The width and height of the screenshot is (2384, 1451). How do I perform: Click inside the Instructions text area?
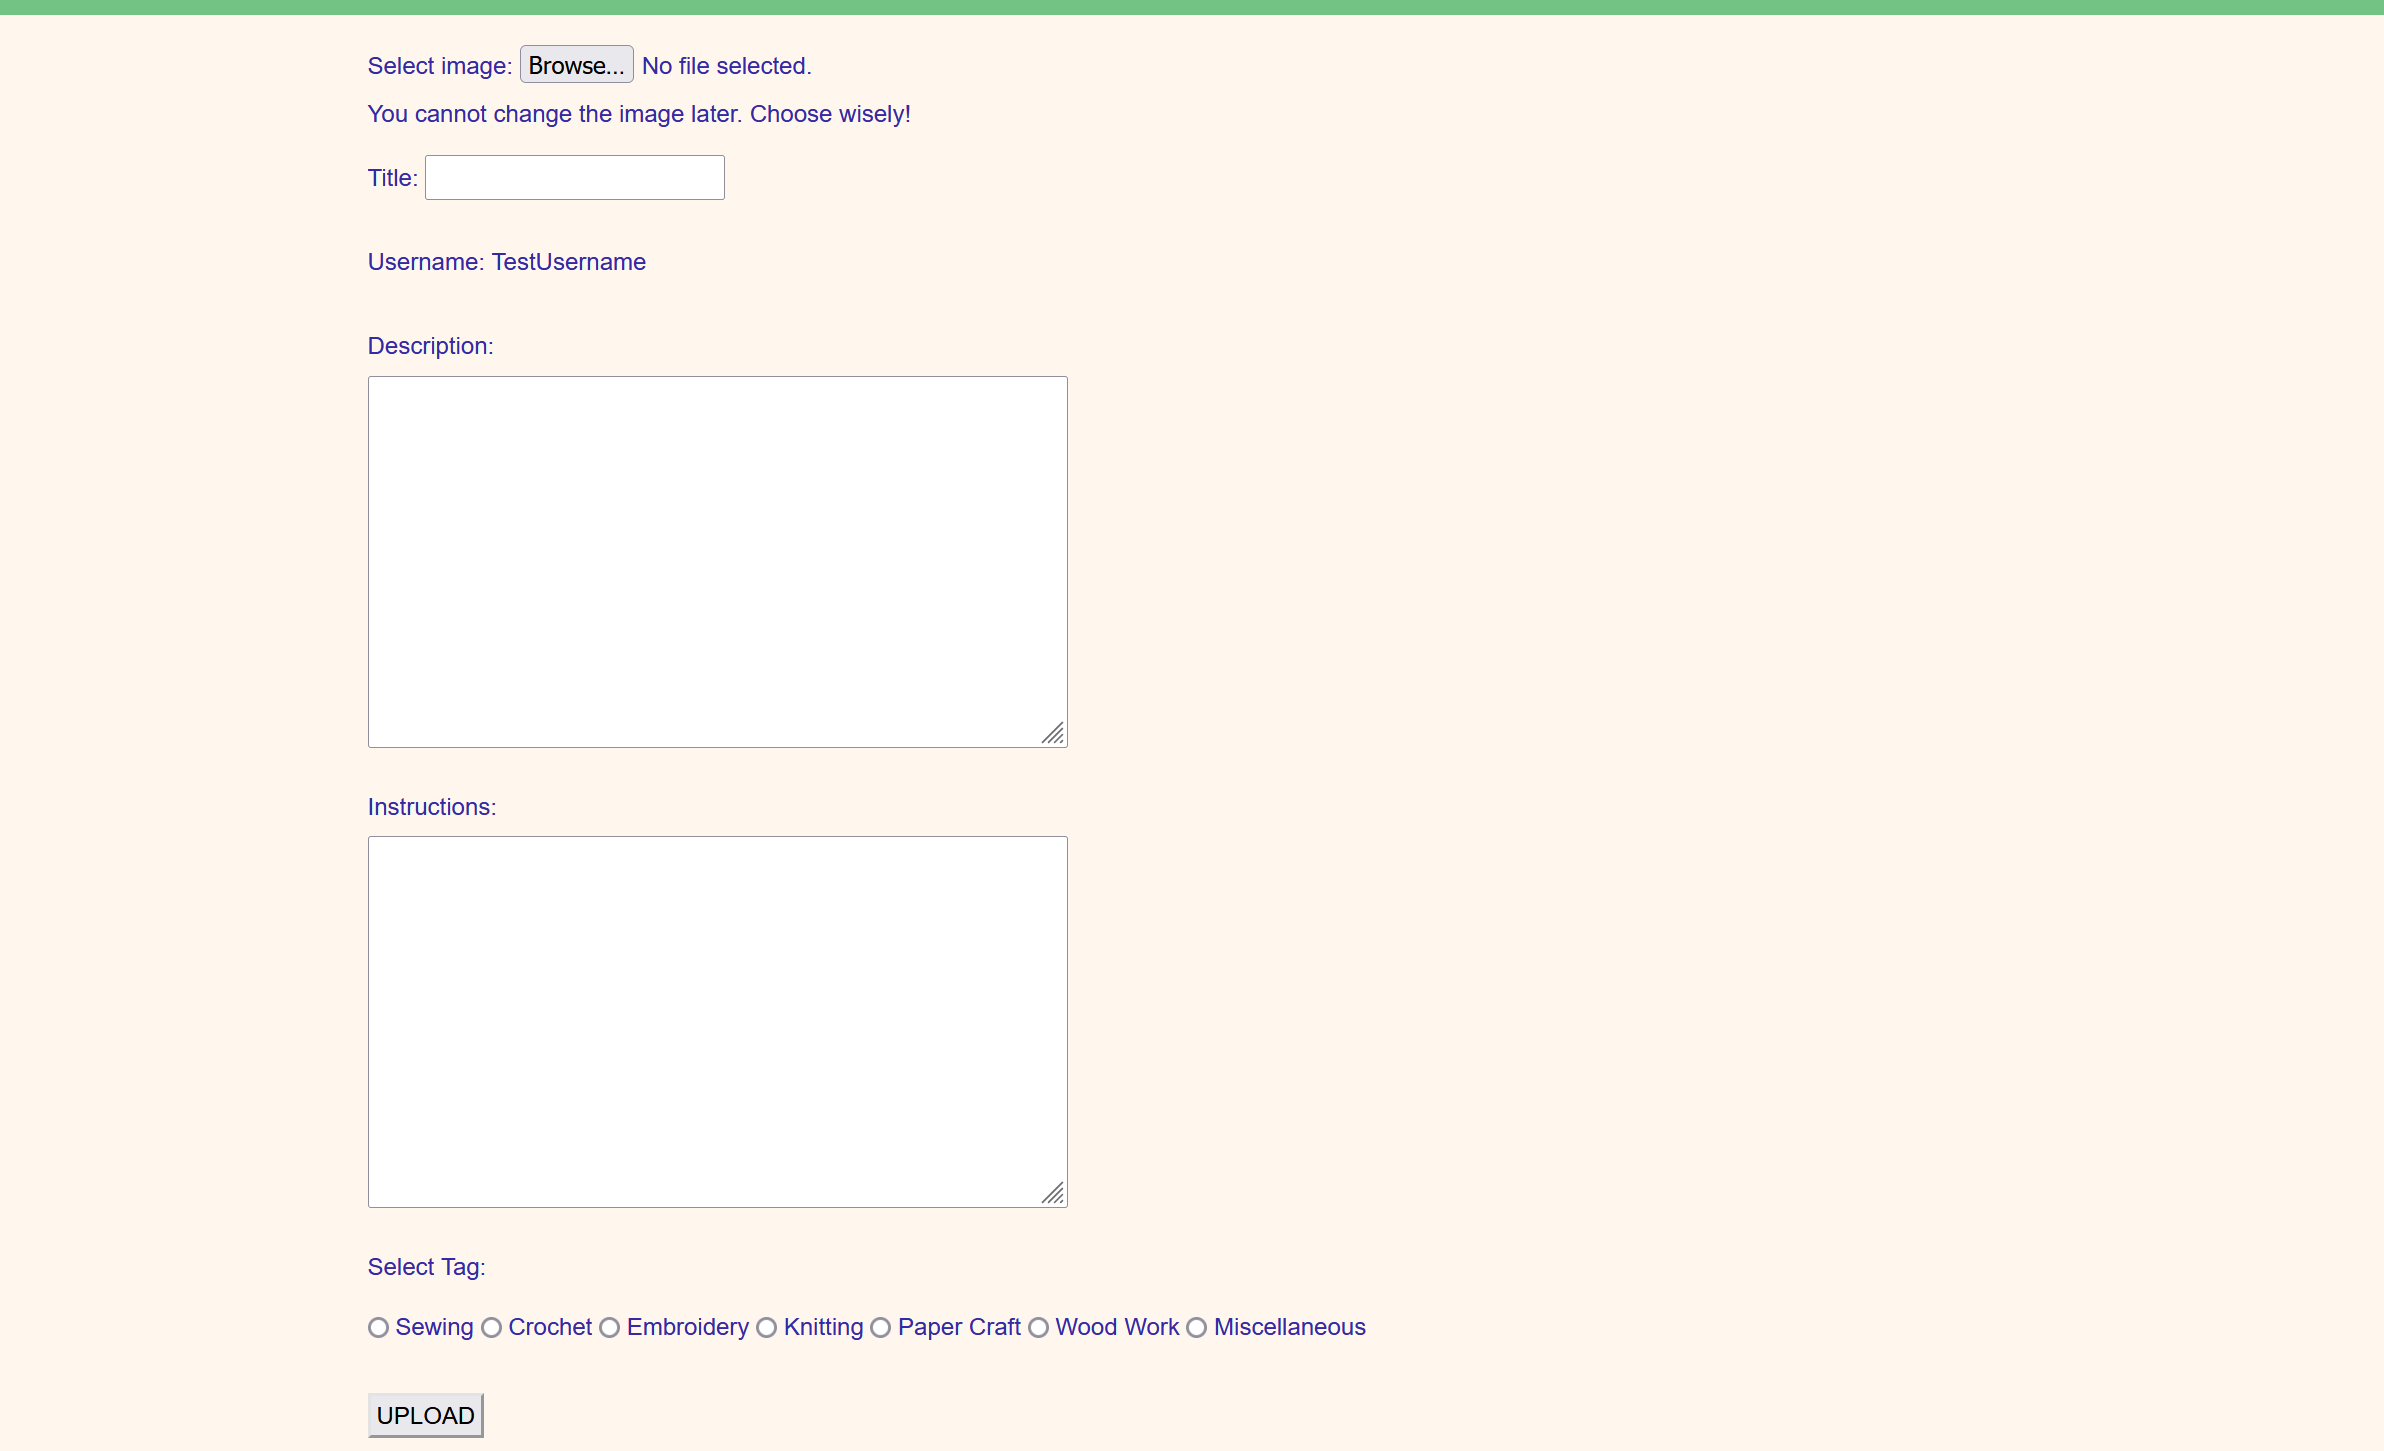click(717, 1021)
